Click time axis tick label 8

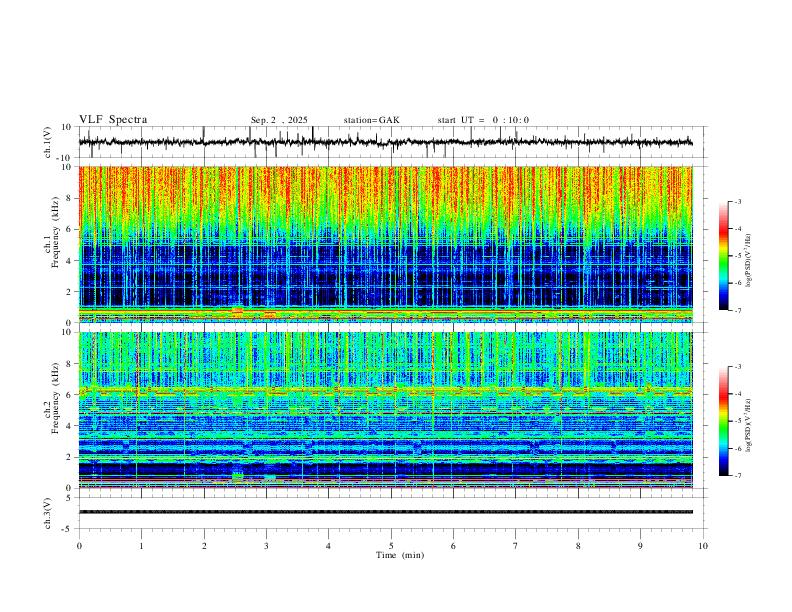578,546
